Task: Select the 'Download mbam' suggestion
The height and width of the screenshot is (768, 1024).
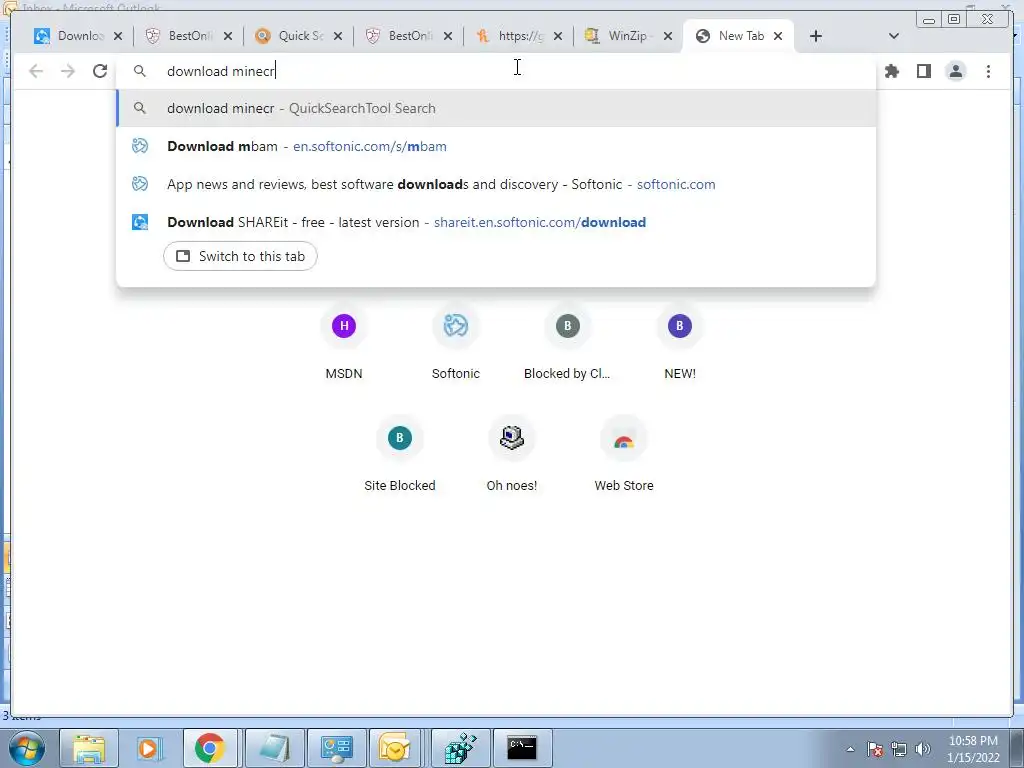Action: [496, 146]
